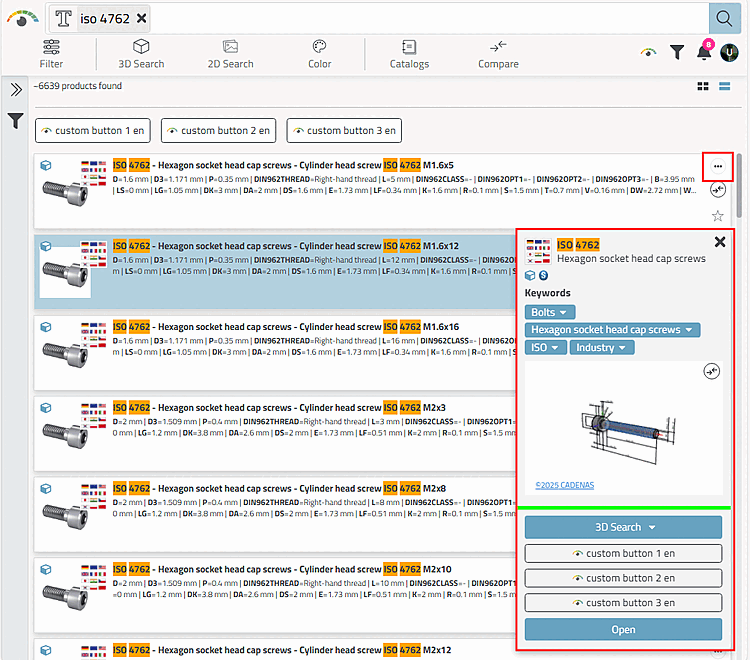The height and width of the screenshot is (660, 750).
Task: Click 'custom button 3 en' above results
Action: tap(344, 131)
